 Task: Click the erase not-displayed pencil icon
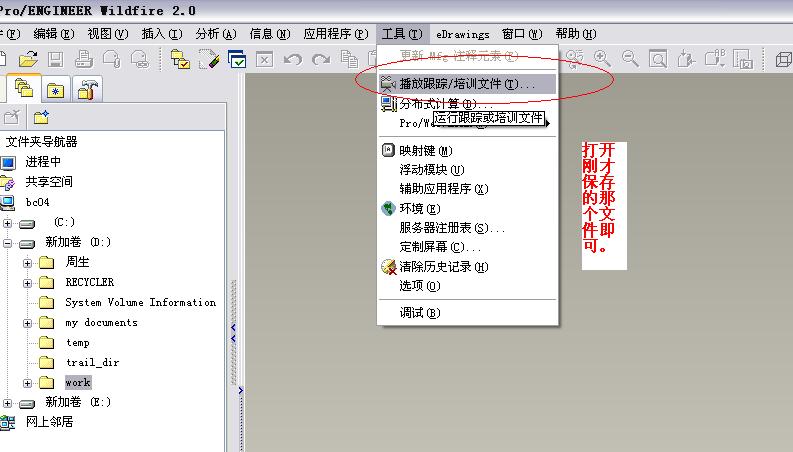209,59
